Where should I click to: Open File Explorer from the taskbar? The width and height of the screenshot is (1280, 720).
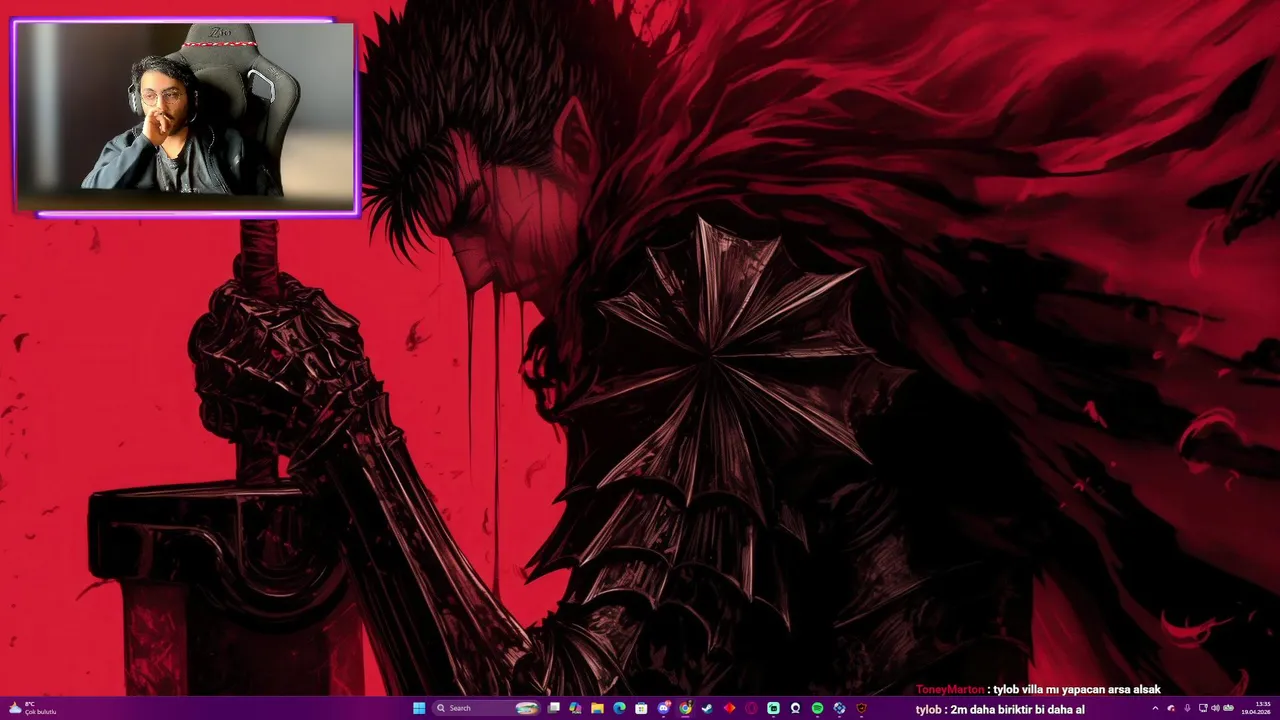pos(597,708)
